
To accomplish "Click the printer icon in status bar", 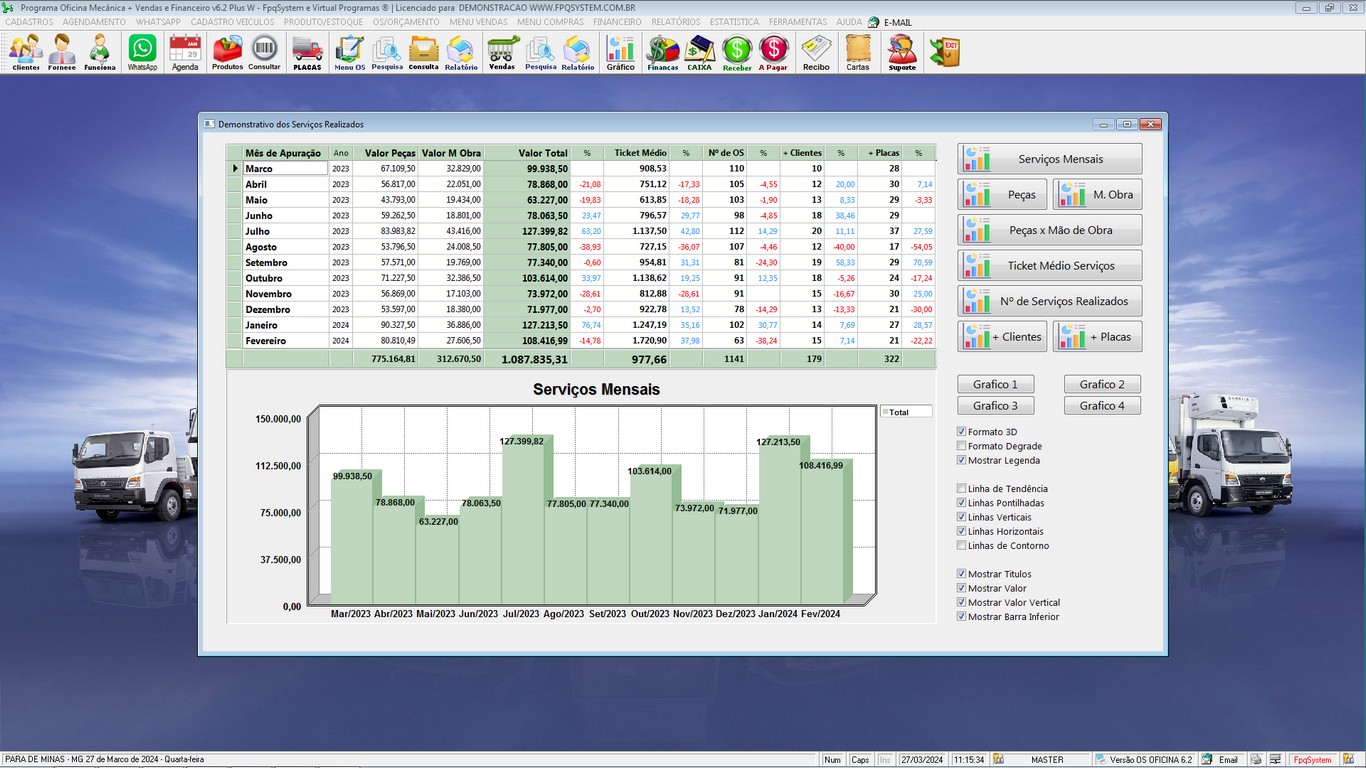I will [1256, 760].
